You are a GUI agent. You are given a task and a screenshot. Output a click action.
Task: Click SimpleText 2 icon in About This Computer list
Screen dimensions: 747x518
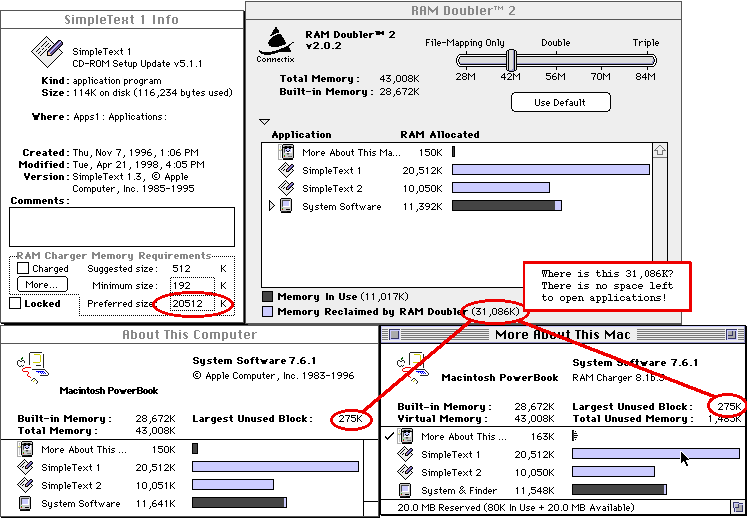[x=25, y=485]
